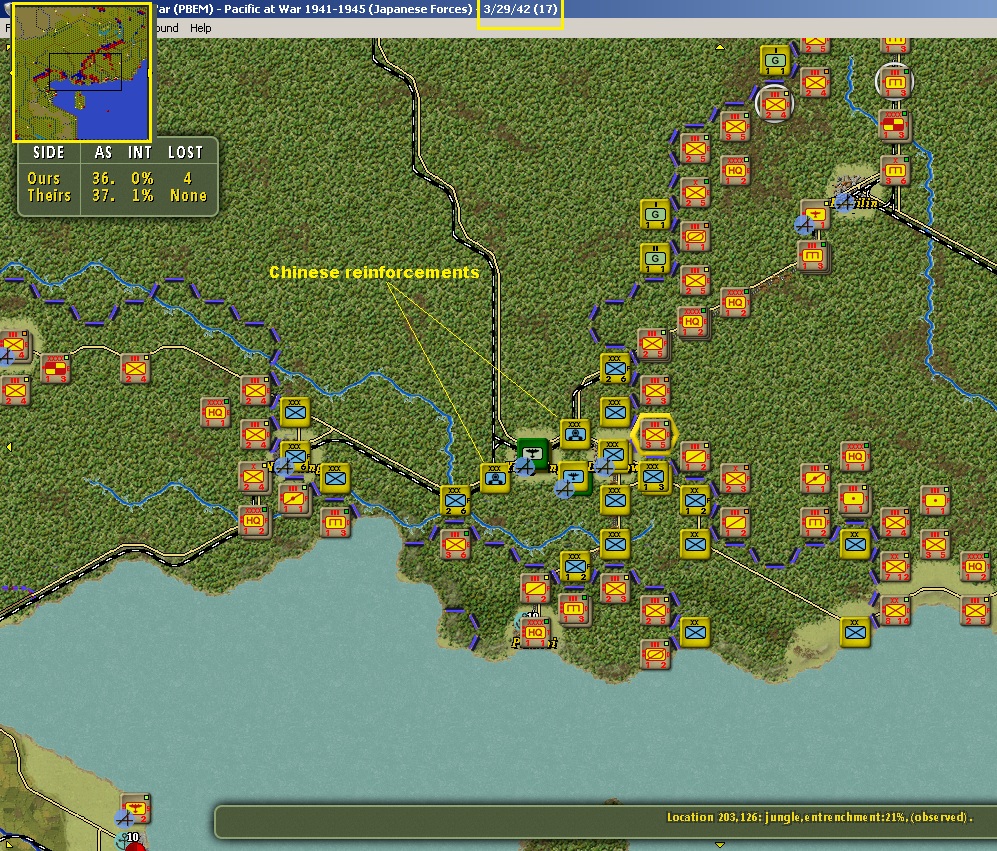Select the 1-3 artillery counter on the peninsula

click(574, 609)
